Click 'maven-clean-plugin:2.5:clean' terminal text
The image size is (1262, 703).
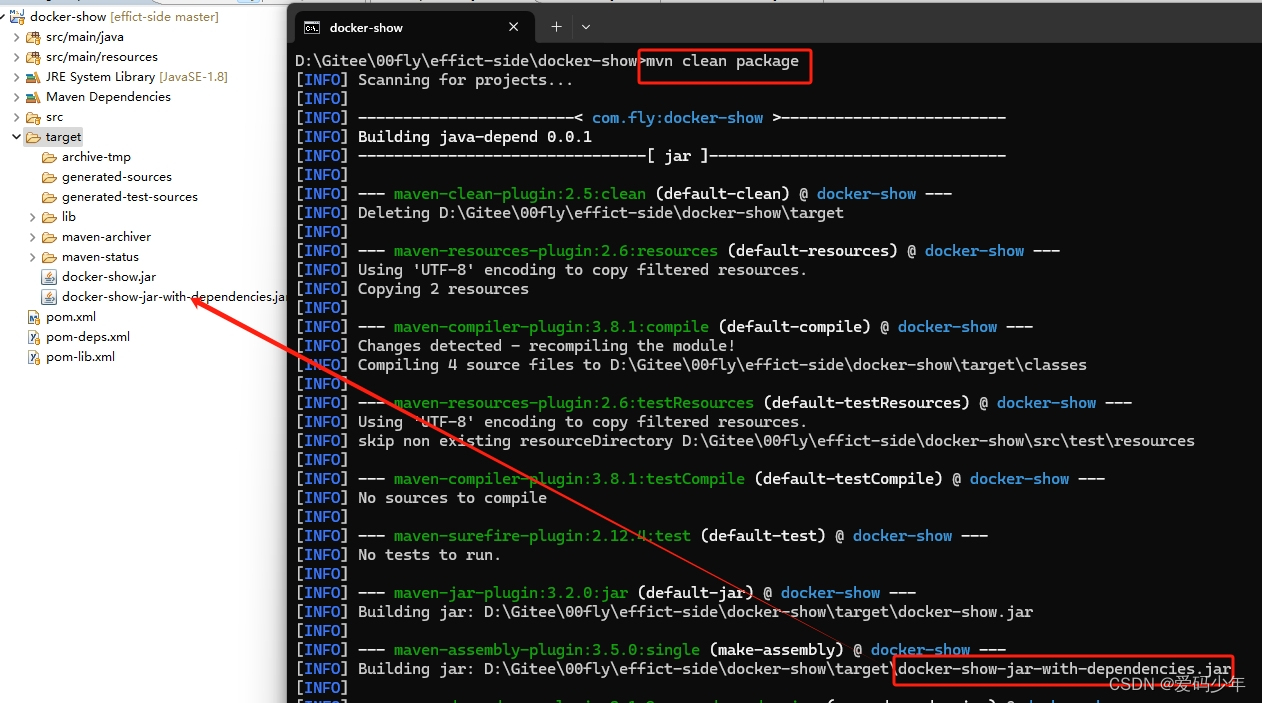click(x=520, y=194)
